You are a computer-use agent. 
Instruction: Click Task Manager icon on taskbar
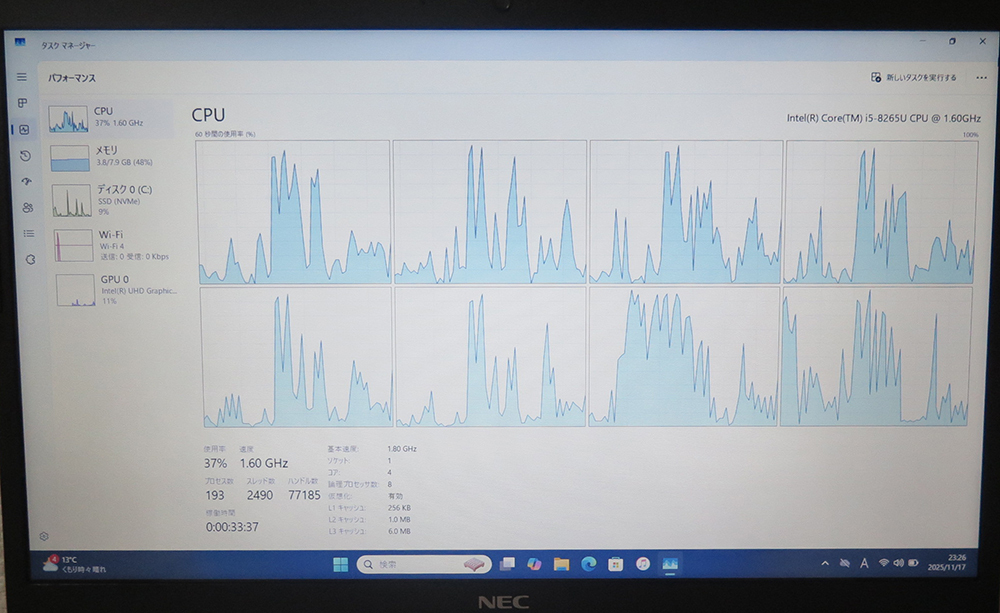click(x=670, y=564)
